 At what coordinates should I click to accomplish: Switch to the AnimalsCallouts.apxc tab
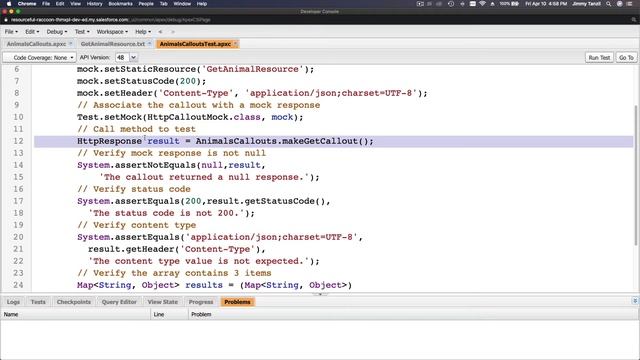[36, 44]
